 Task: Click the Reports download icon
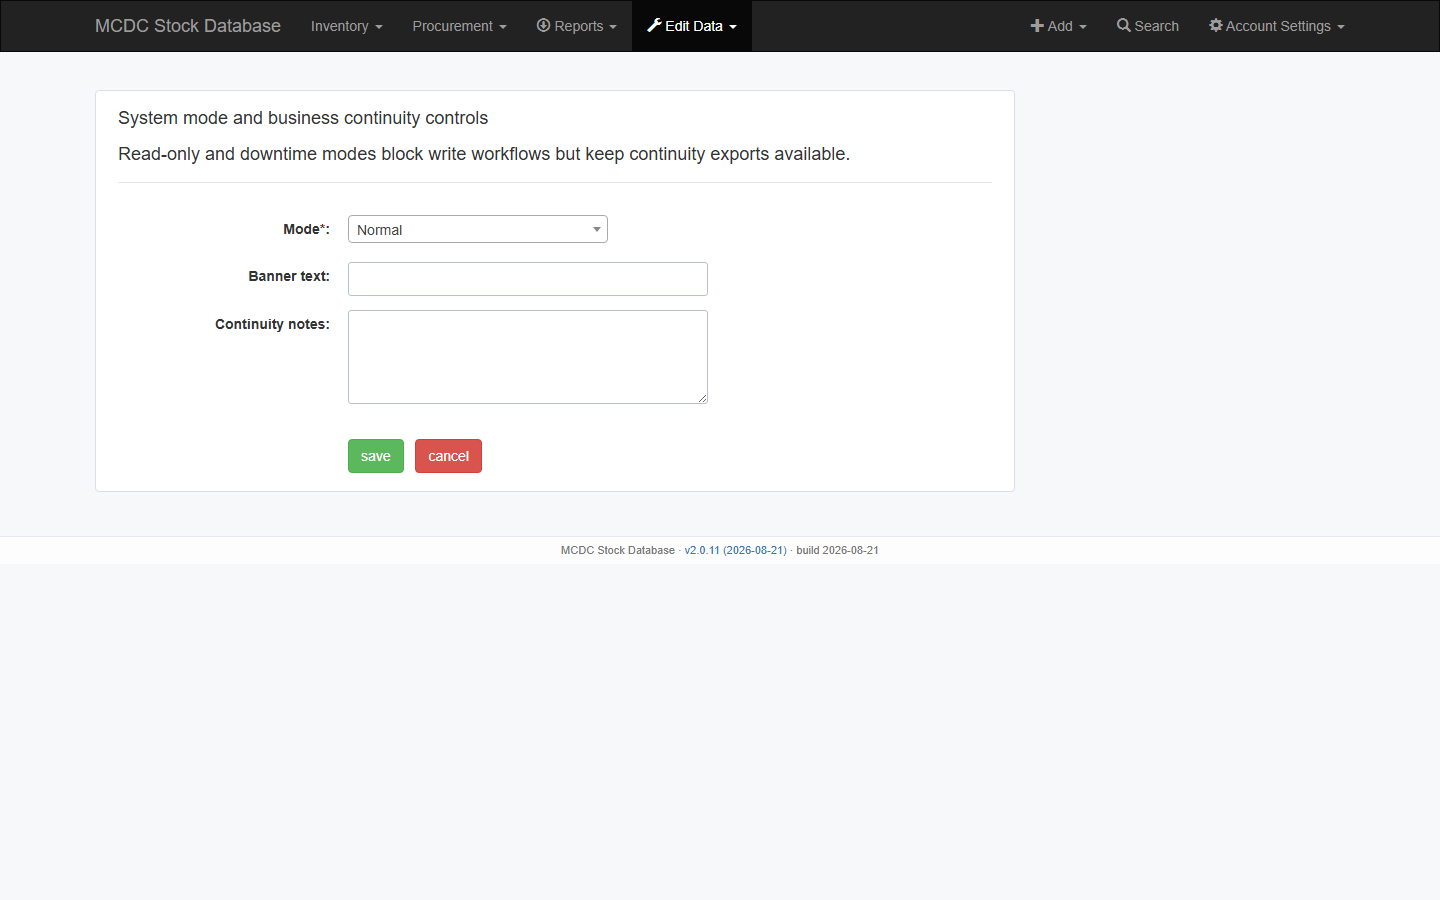tap(544, 25)
